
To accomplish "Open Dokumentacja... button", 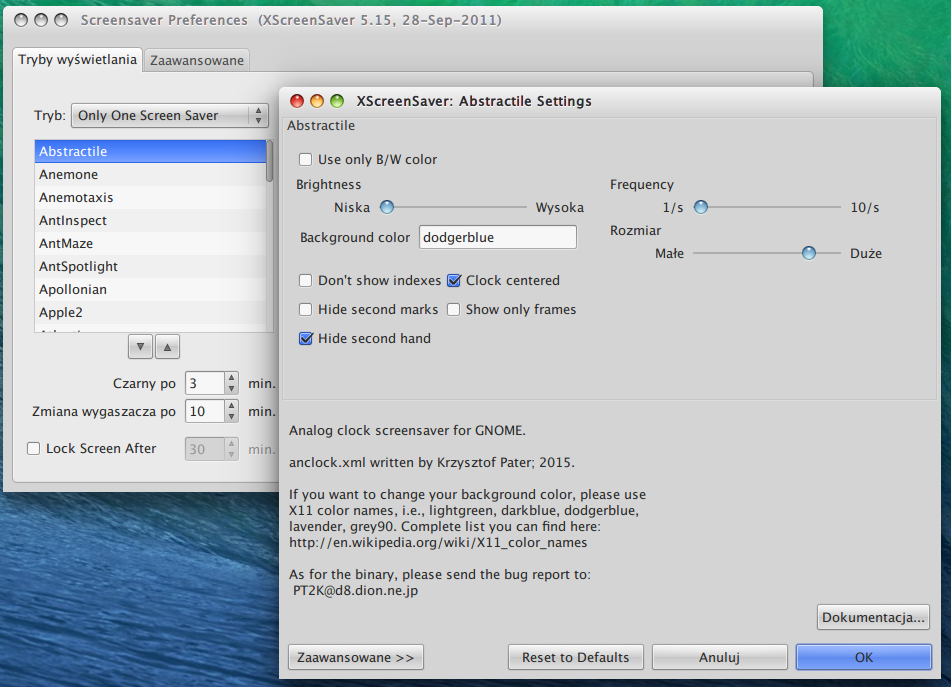I will pos(873,617).
